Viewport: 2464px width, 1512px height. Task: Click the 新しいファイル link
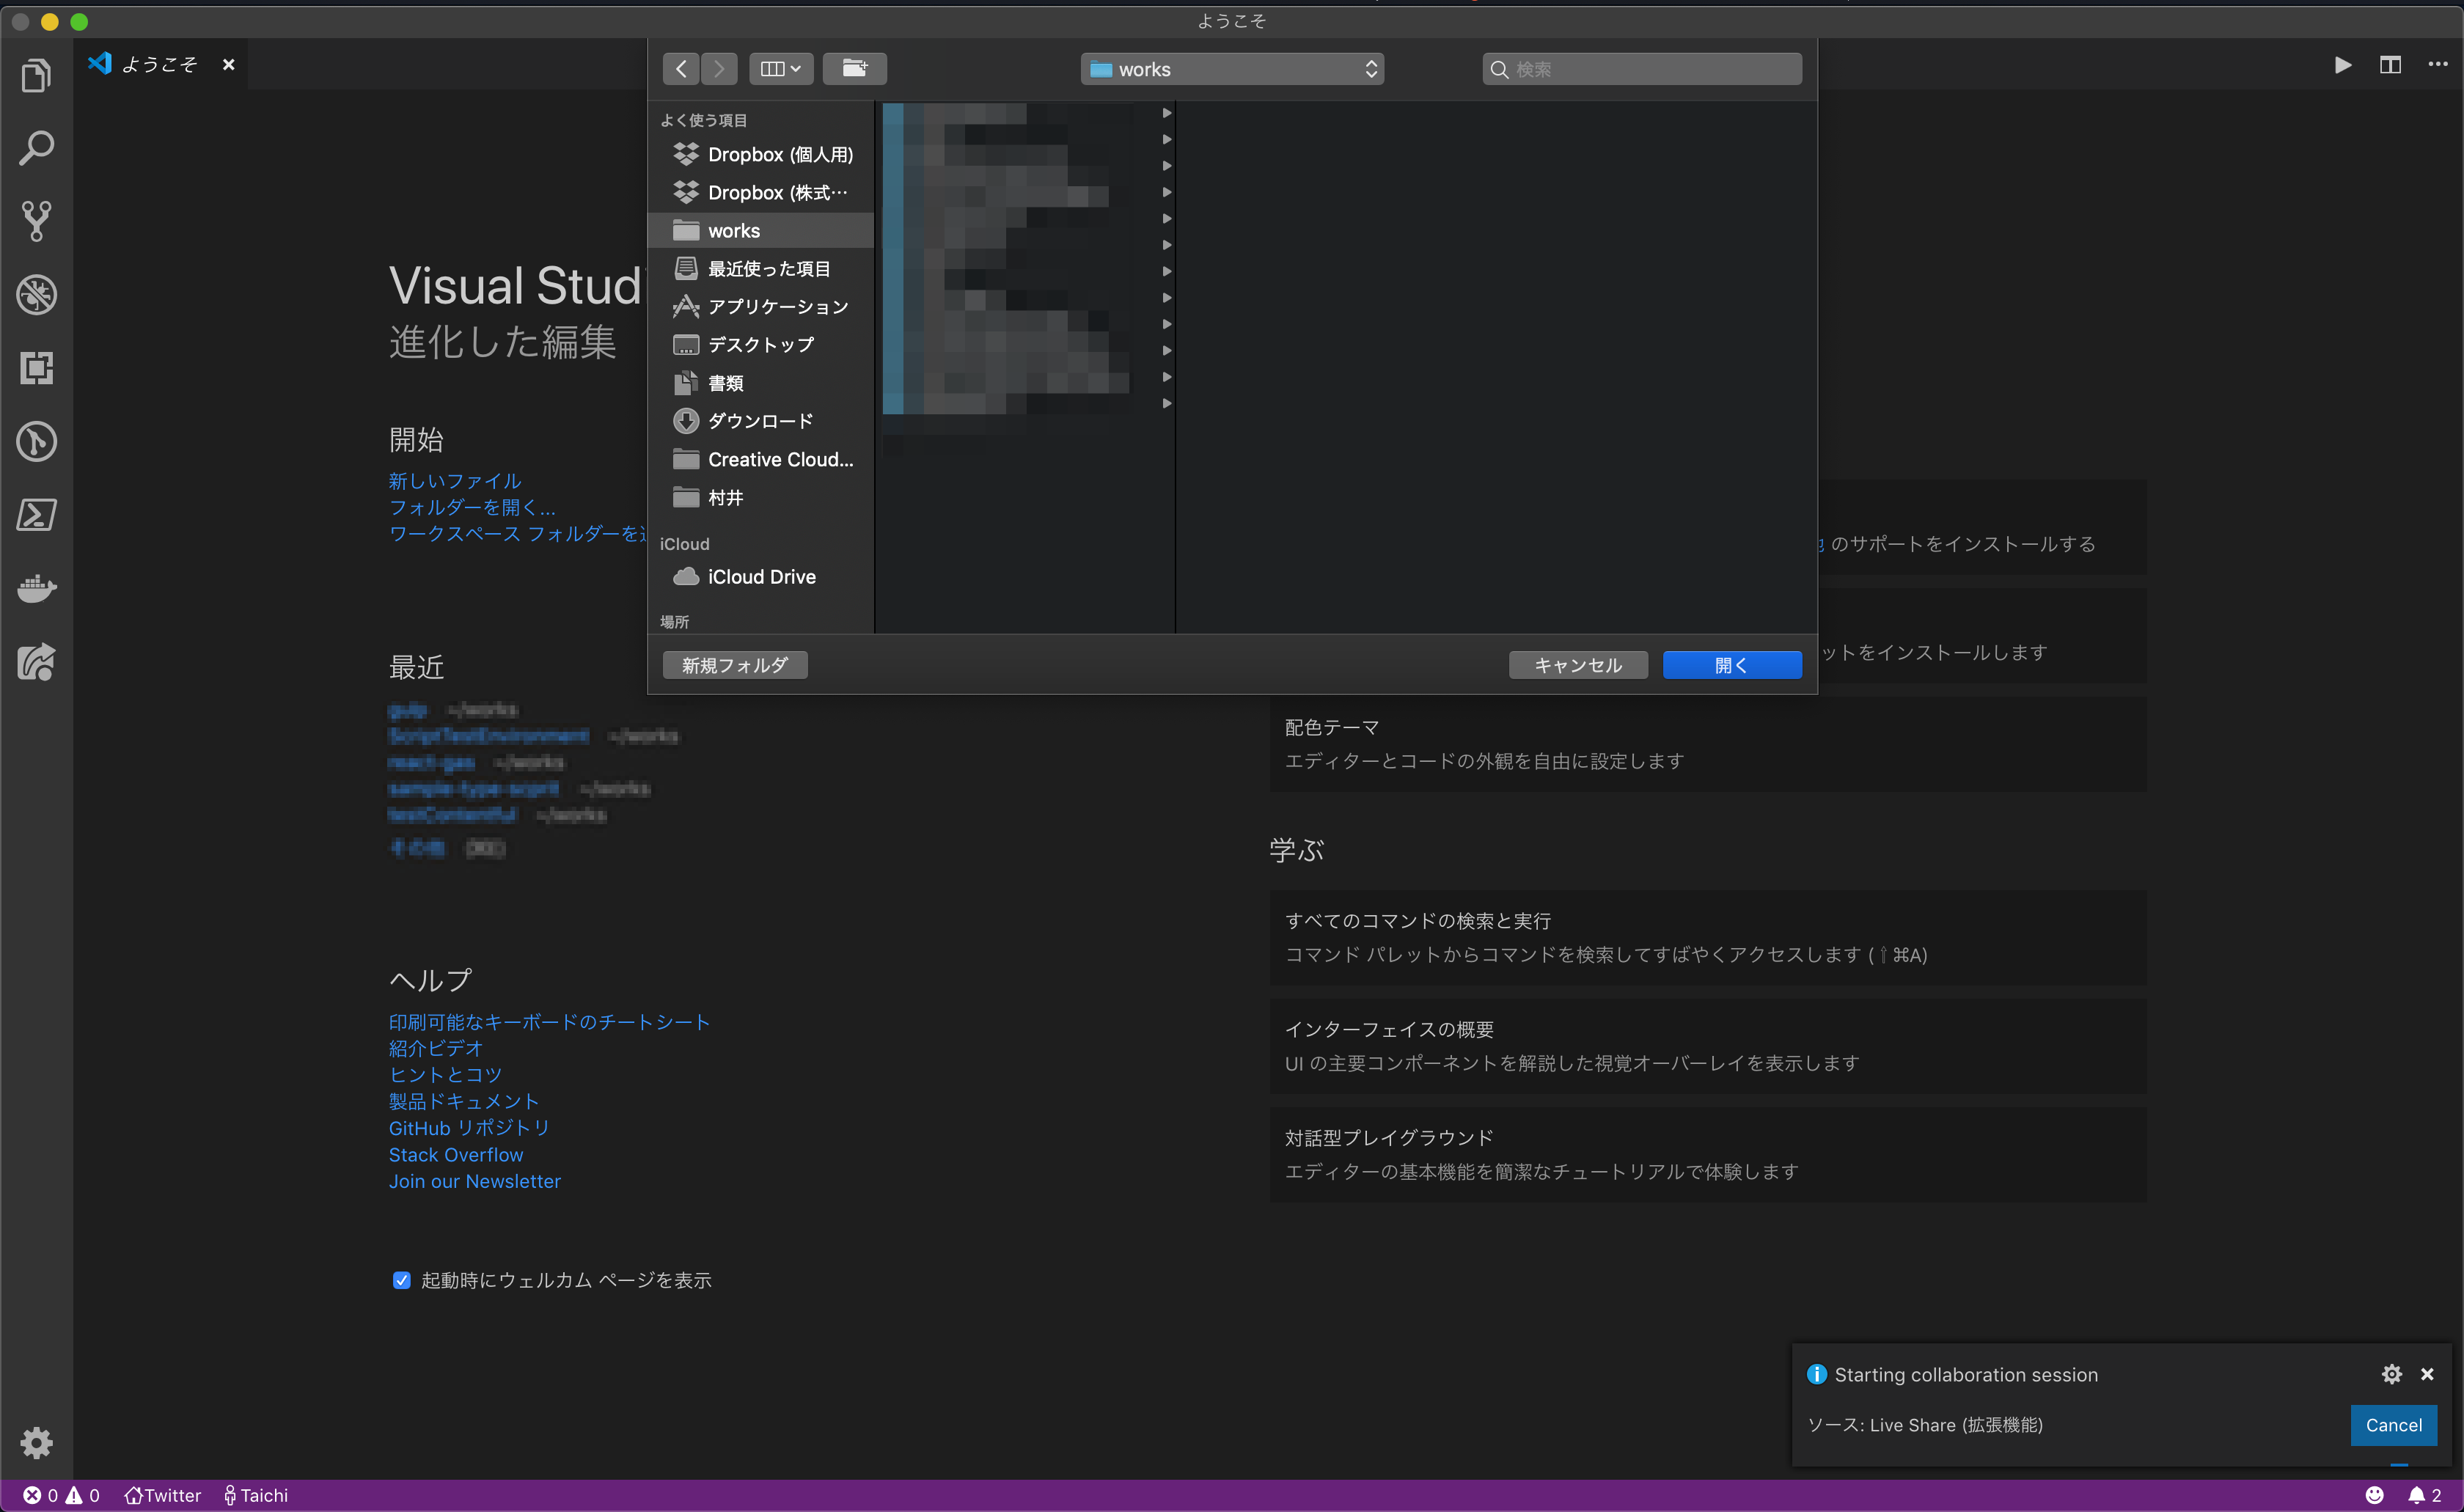[x=455, y=481]
